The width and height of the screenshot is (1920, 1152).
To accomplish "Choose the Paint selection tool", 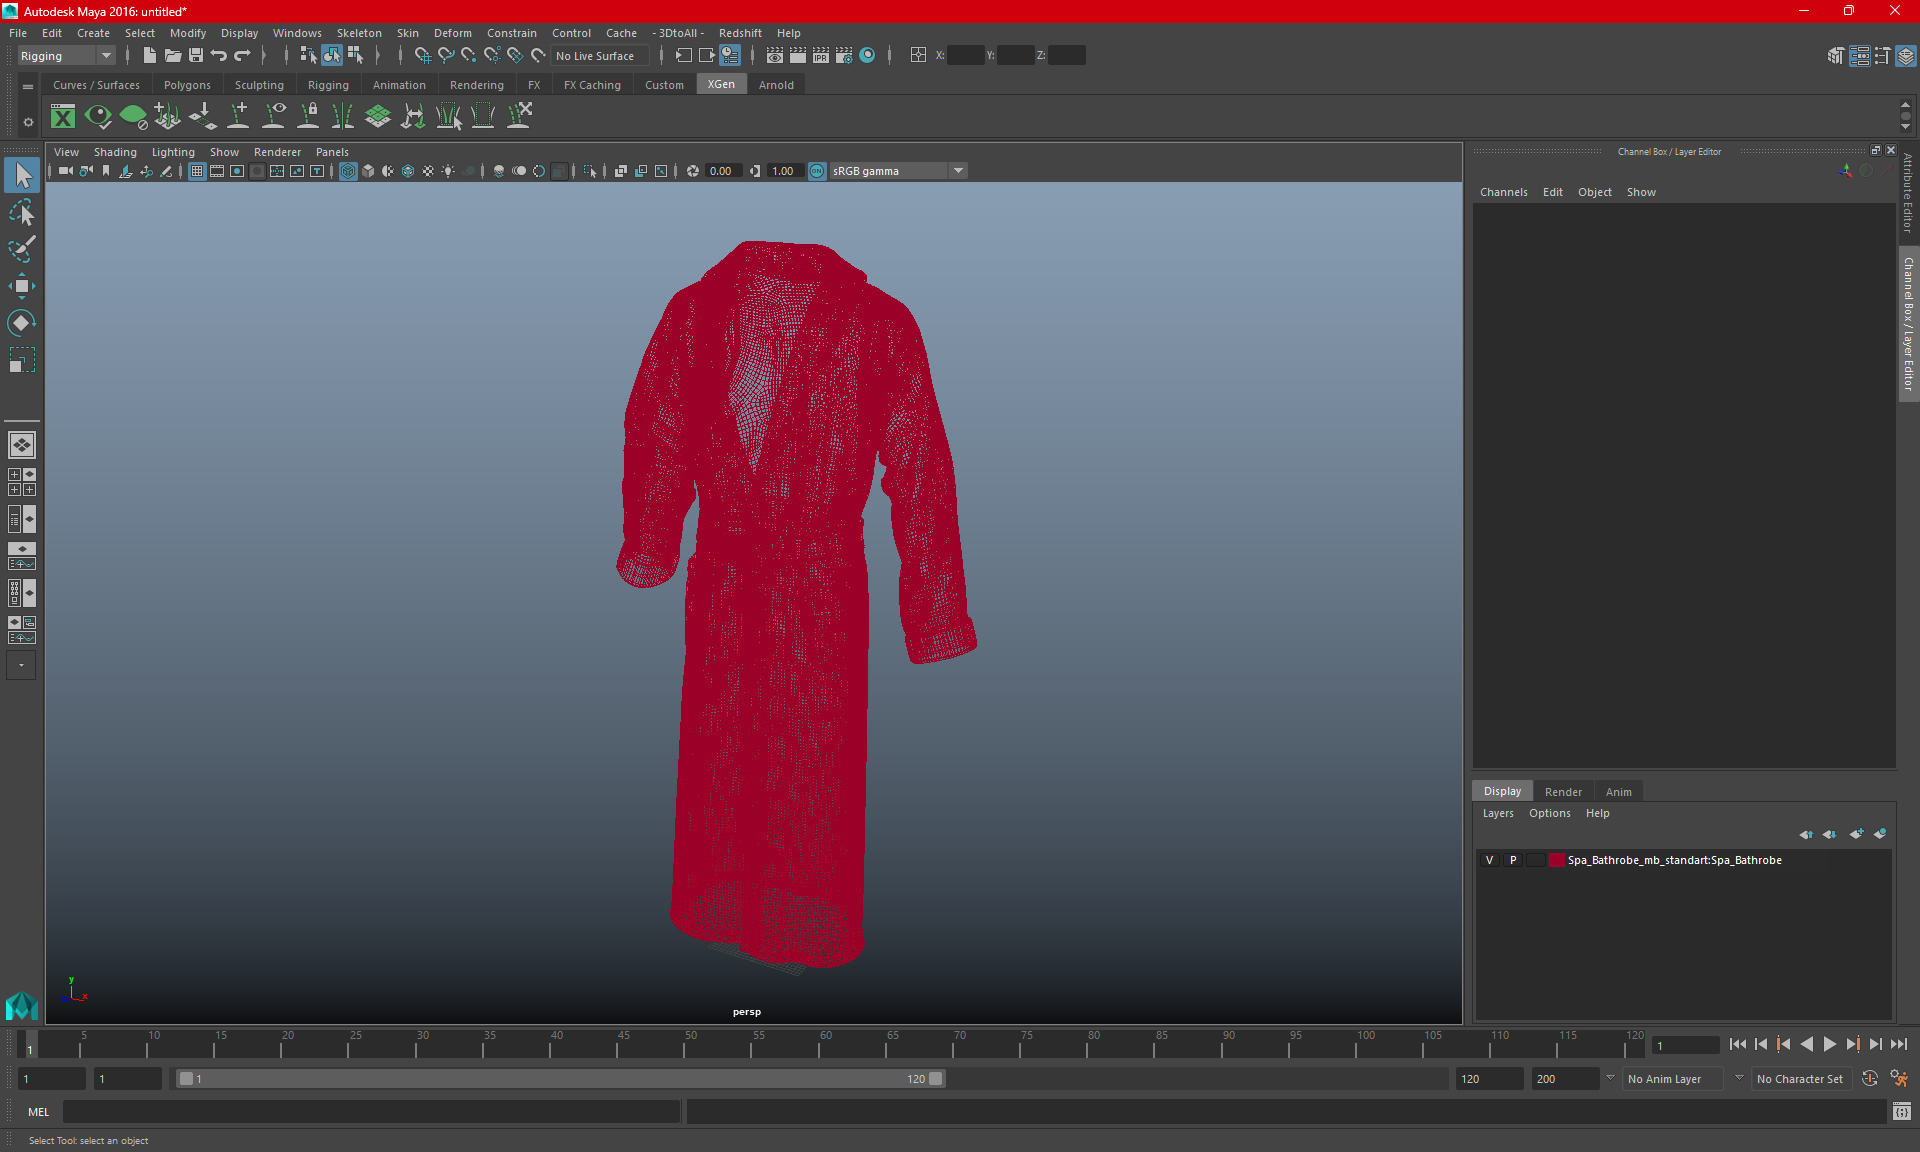I will click(22, 249).
